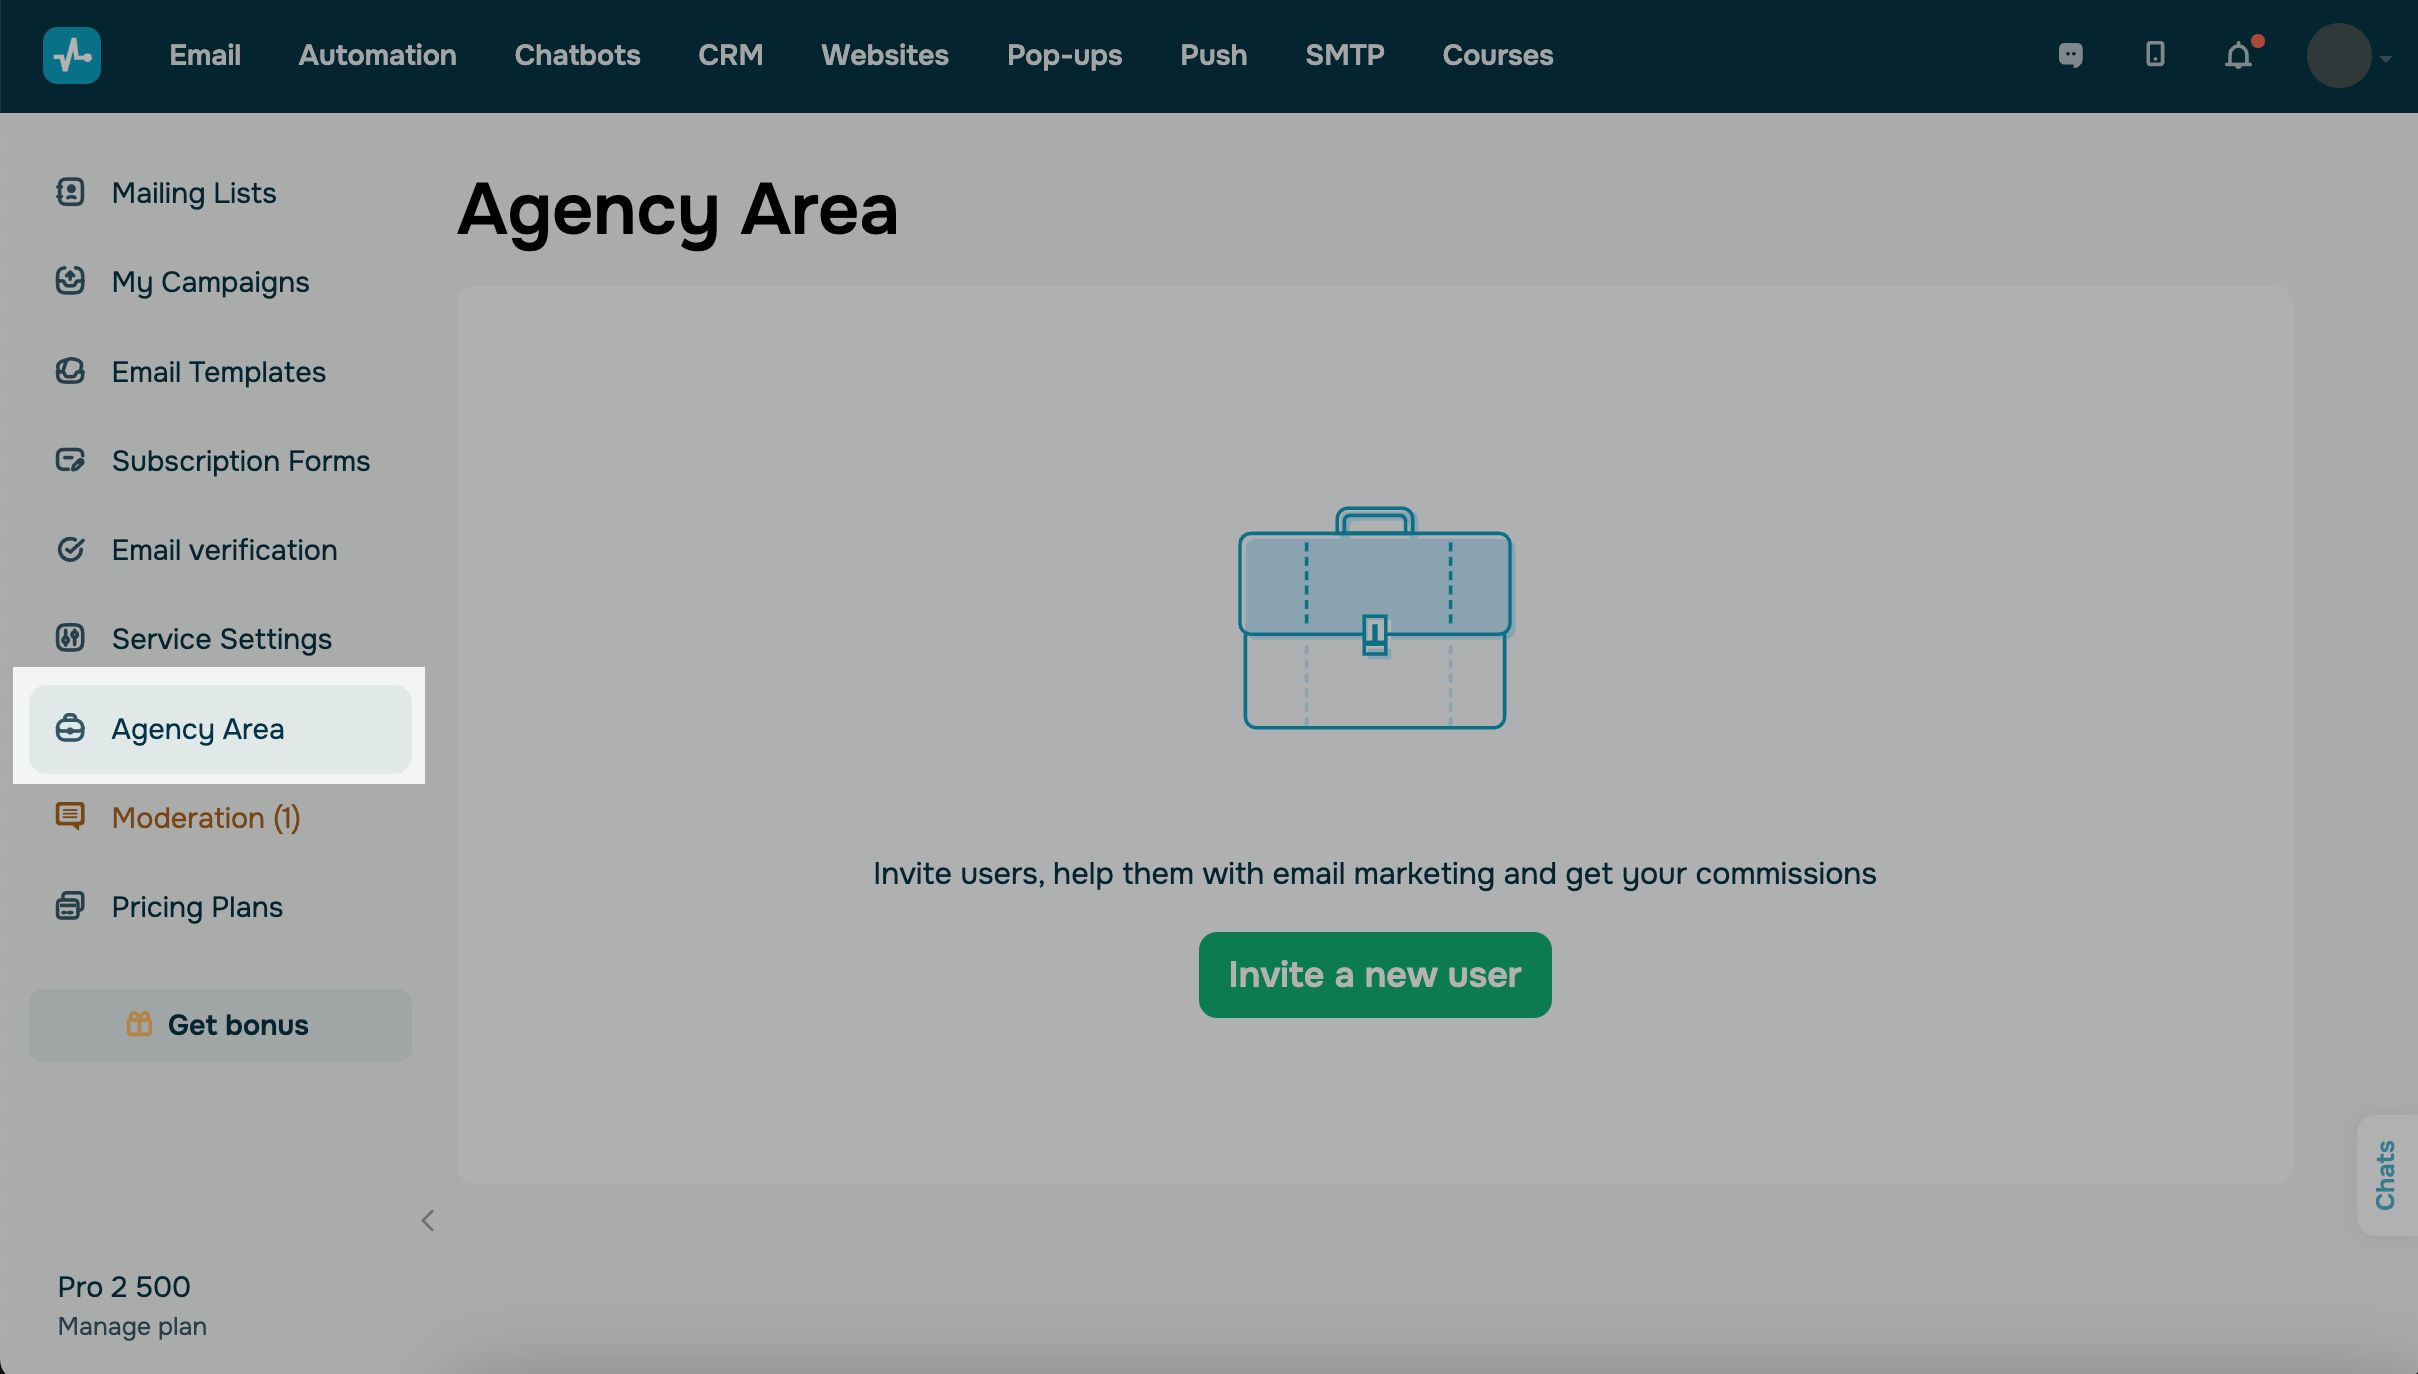Click the Email verification checkmark icon
The height and width of the screenshot is (1374, 2418).
pyautogui.click(x=70, y=549)
